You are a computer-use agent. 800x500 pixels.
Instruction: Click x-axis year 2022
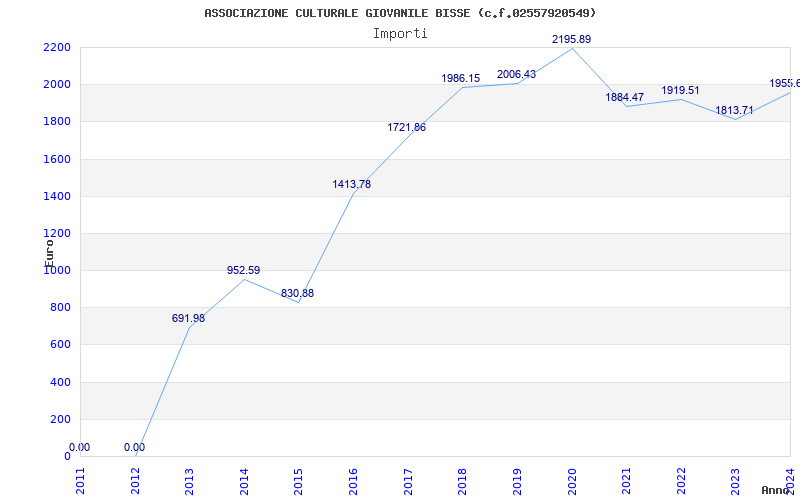(x=681, y=481)
